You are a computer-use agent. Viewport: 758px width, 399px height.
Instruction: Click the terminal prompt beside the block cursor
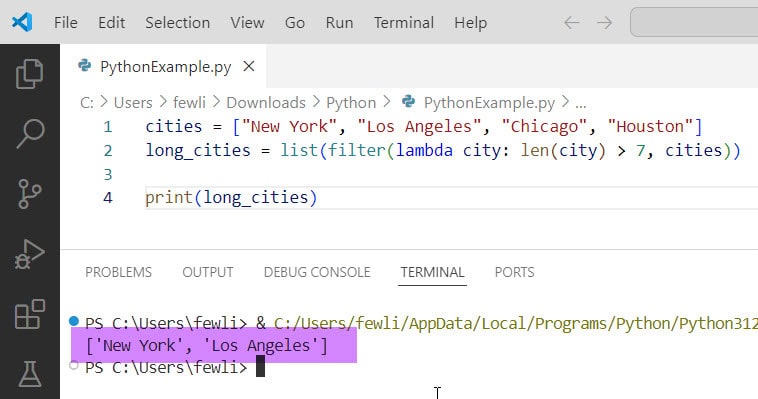click(x=166, y=368)
